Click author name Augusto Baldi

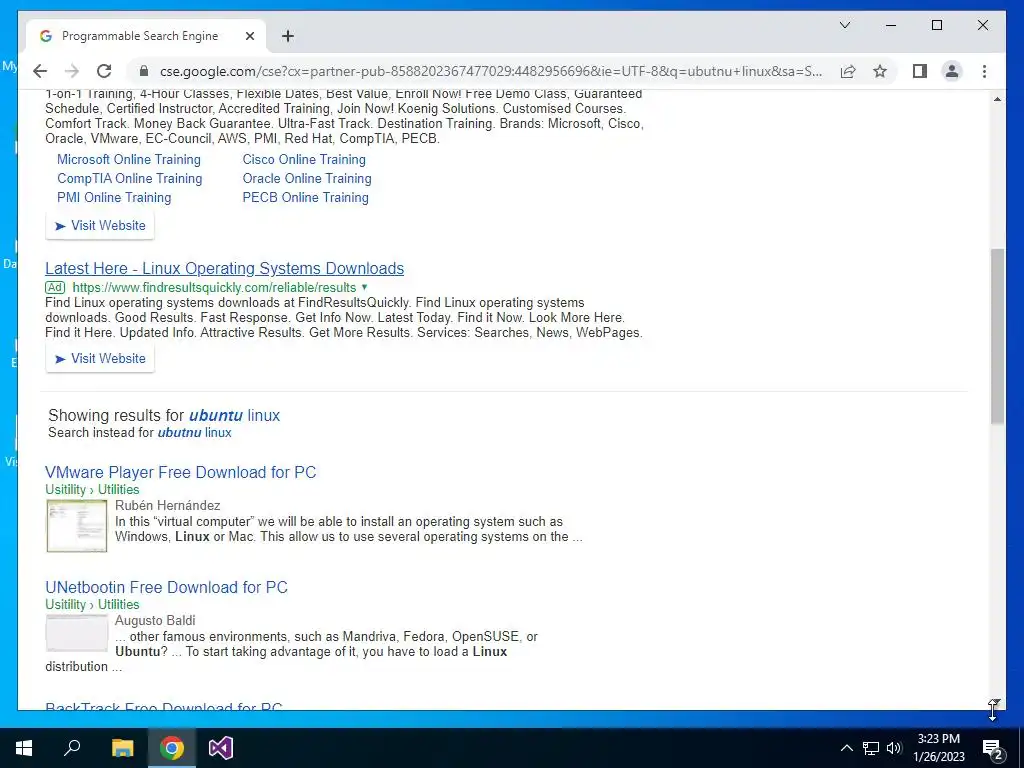155,620
